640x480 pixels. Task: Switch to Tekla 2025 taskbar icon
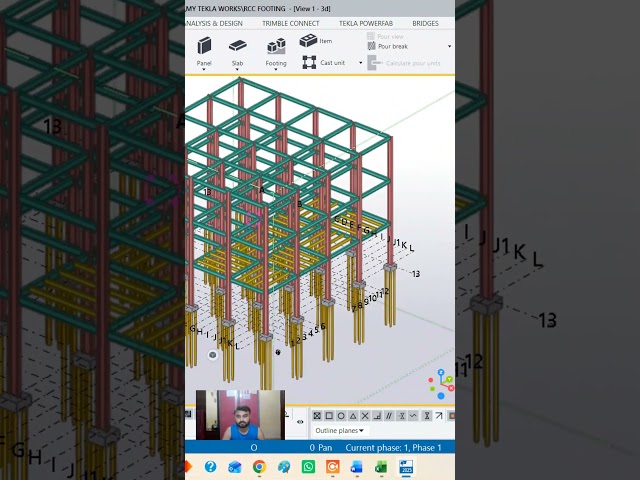point(406,467)
